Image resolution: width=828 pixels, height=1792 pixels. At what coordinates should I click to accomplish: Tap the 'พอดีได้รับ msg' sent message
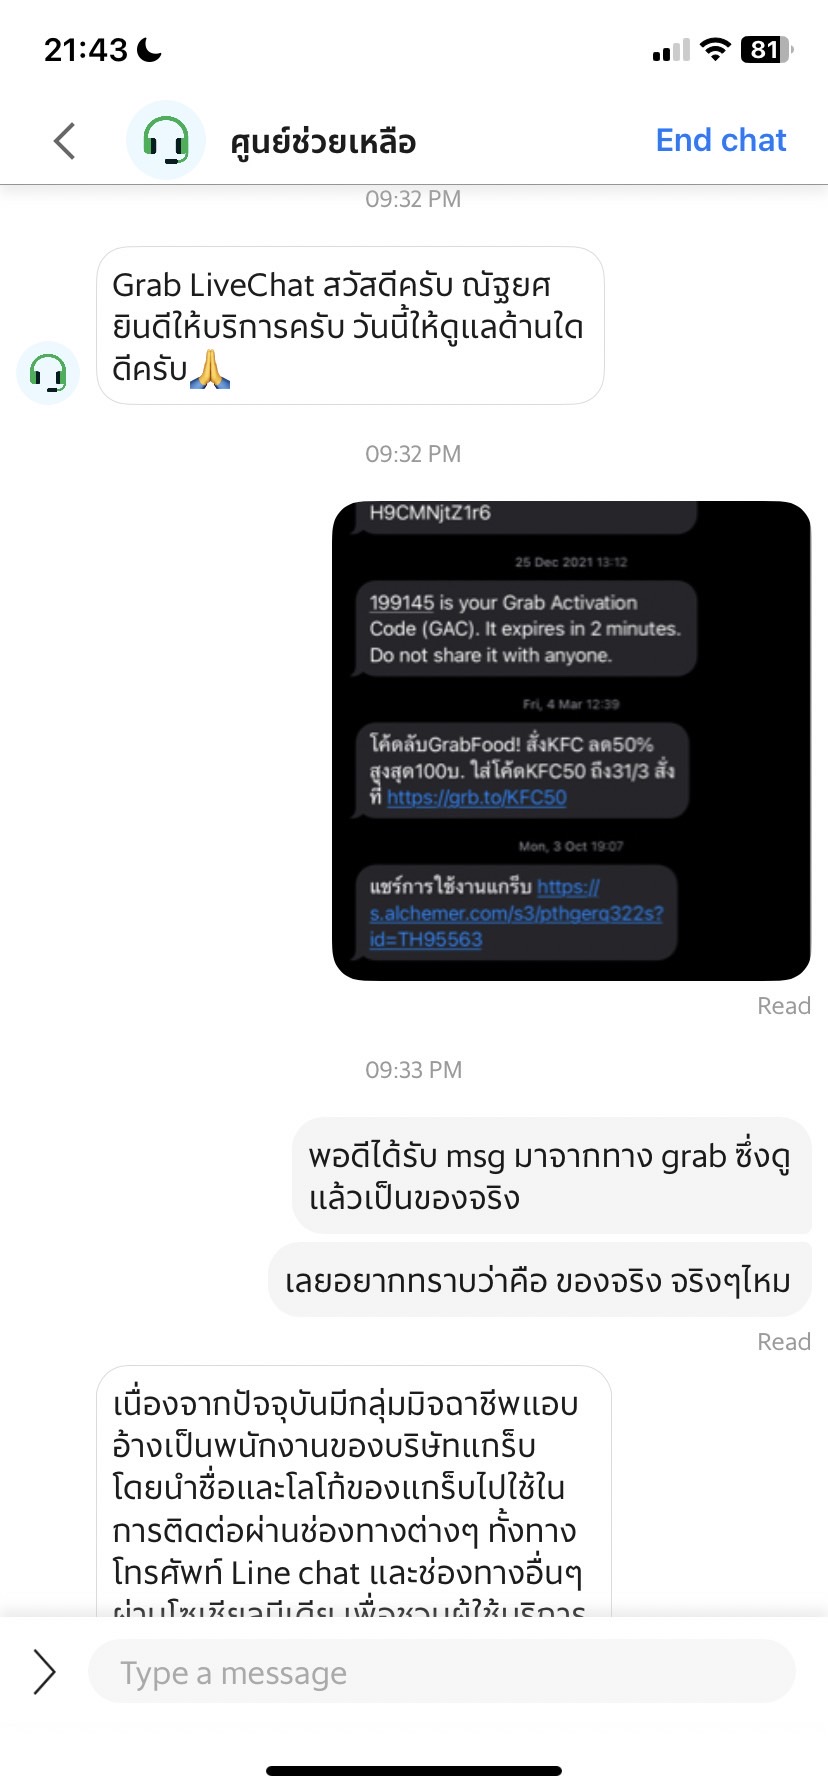551,1176
